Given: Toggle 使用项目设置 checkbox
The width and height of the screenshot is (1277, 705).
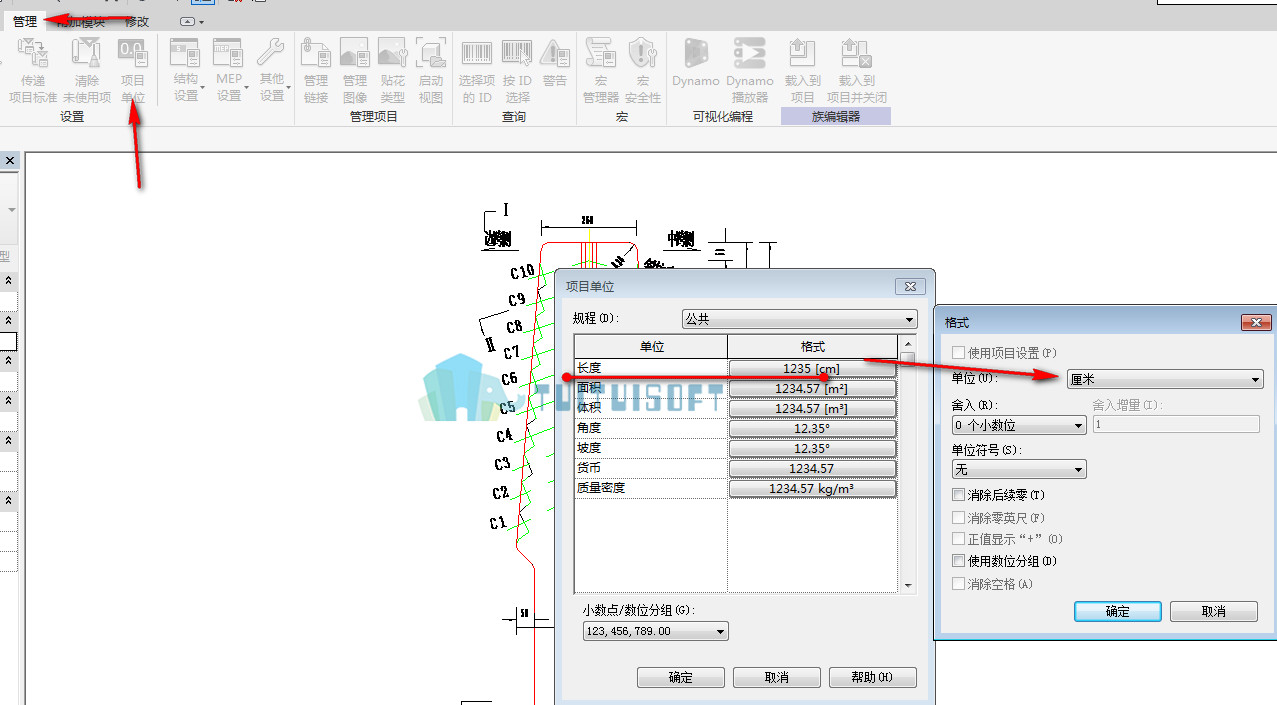Looking at the screenshot, I should [959, 353].
